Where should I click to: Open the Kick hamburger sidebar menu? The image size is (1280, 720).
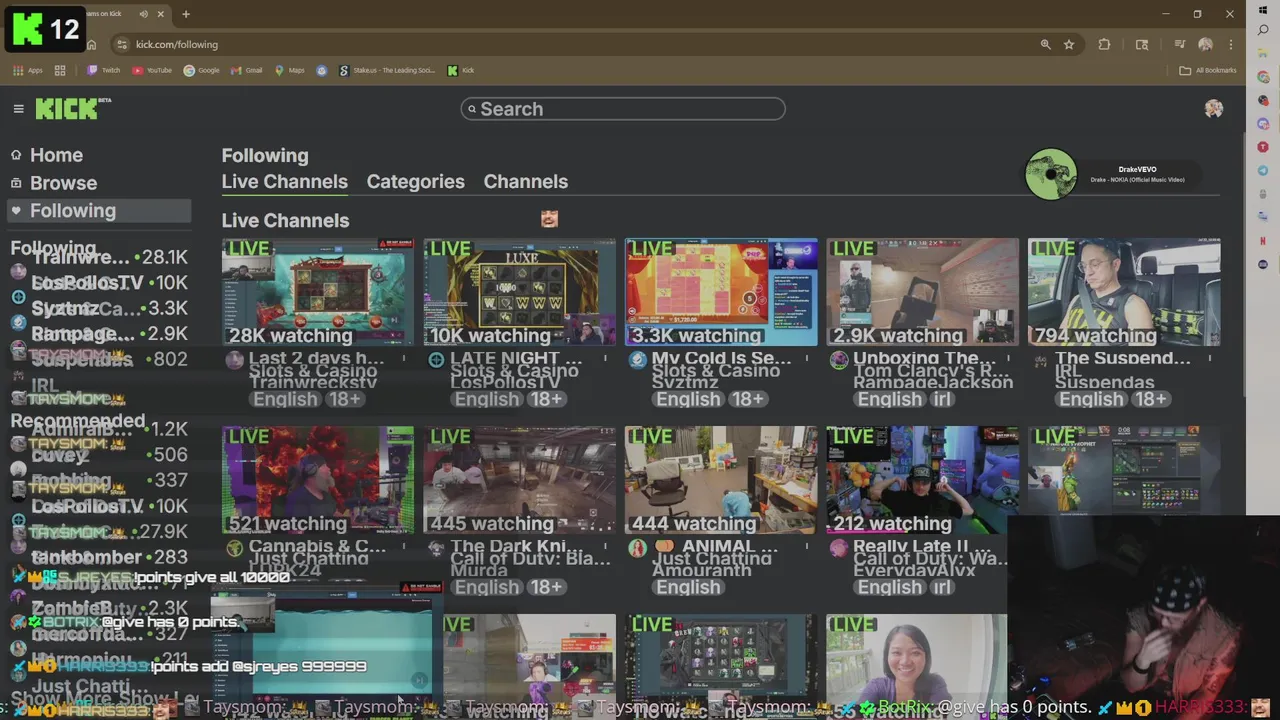[18, 109]
